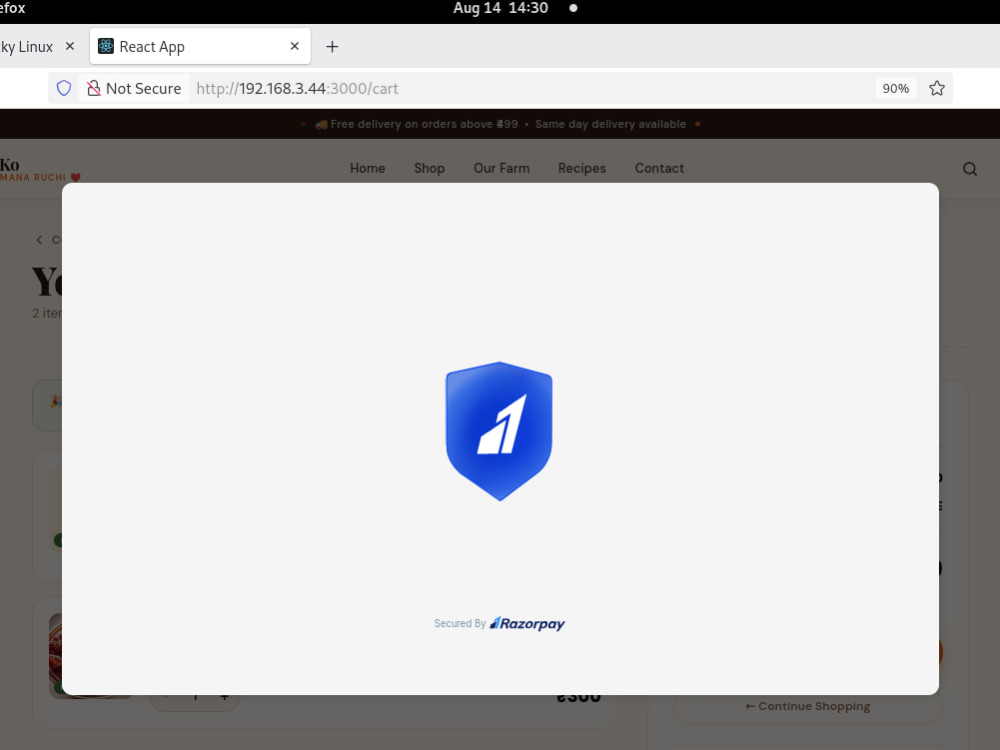The width and height of the screenshot is (1000, 750).
Task: Click the 'Secured By' text in modal
Action: [460, 623]
